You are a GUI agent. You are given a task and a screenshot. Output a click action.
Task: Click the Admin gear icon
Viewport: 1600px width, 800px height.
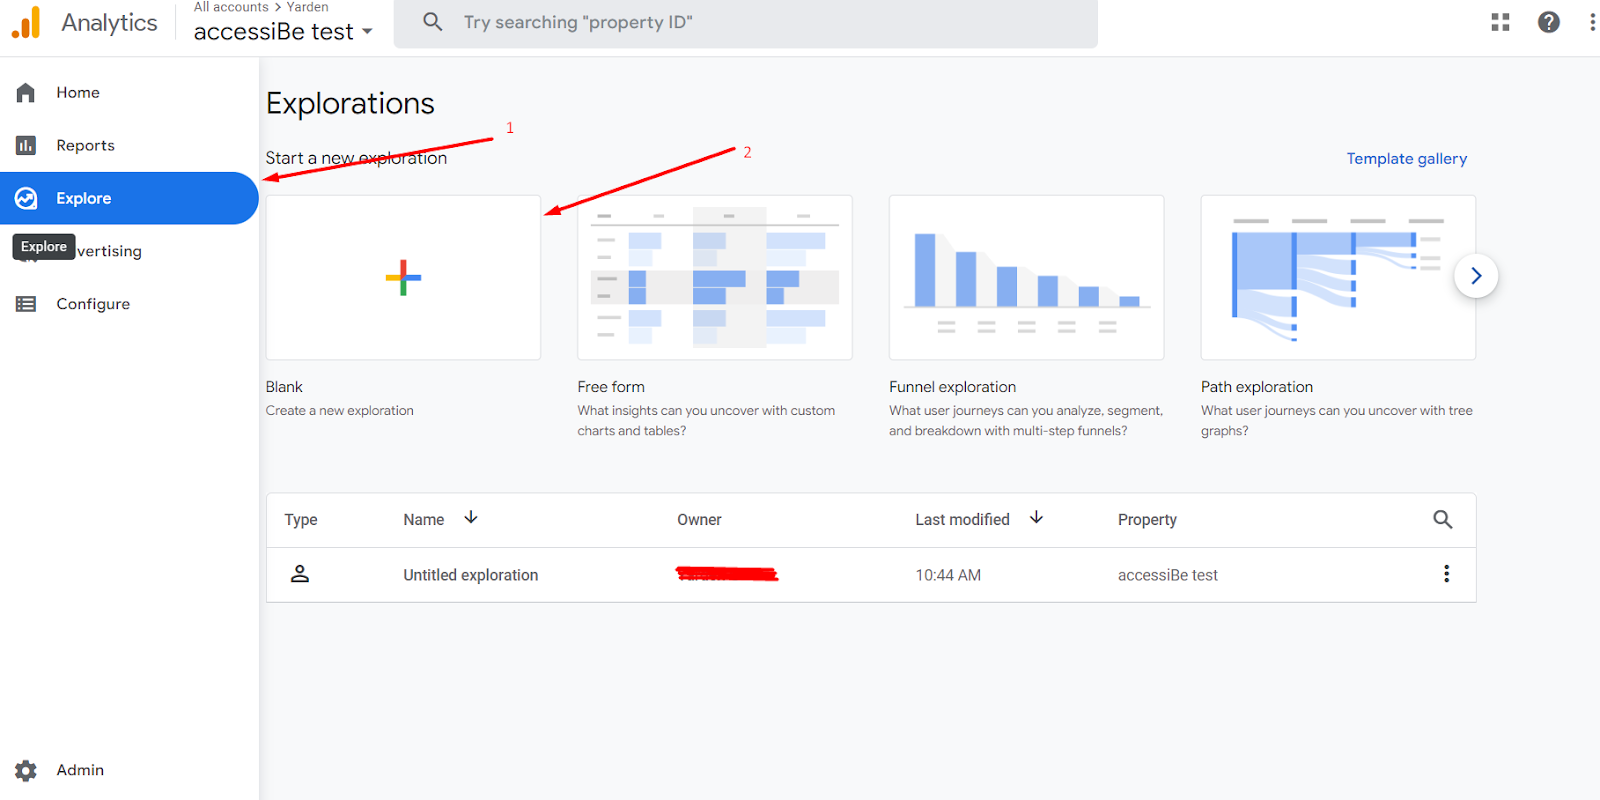(26, 770)
